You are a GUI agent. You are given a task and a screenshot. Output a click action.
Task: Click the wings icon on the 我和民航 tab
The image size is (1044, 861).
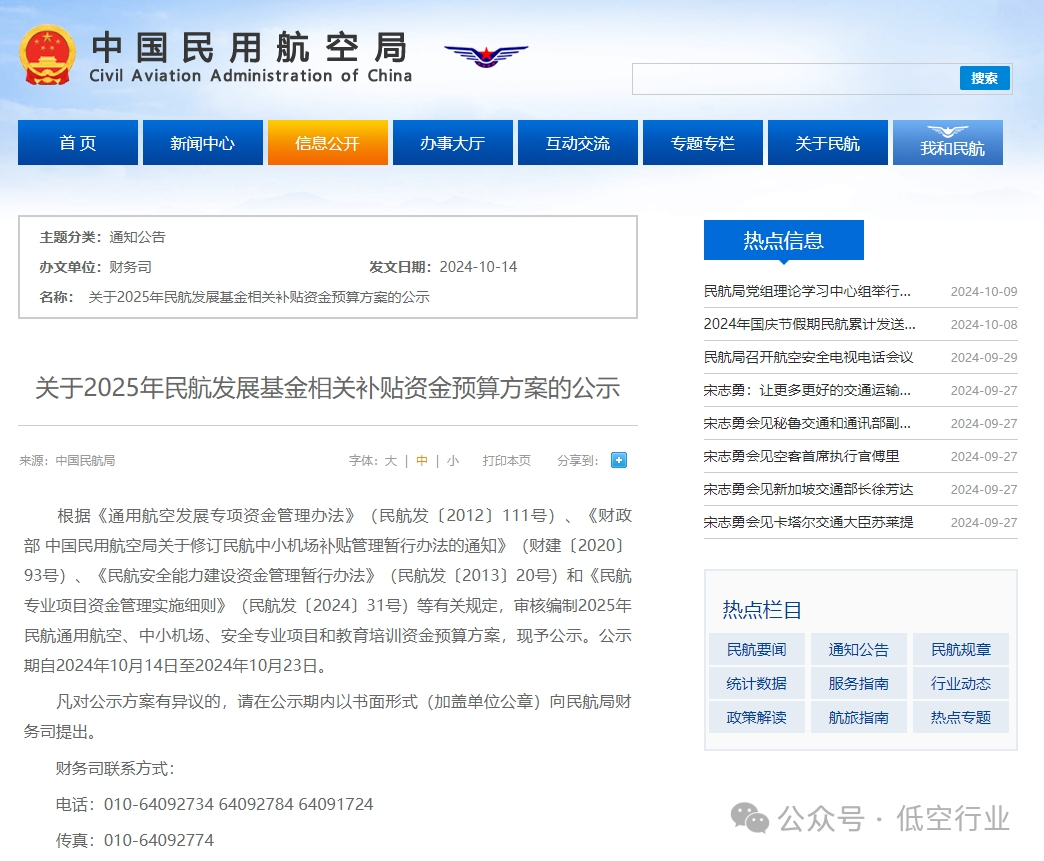(x=946, y=129)
